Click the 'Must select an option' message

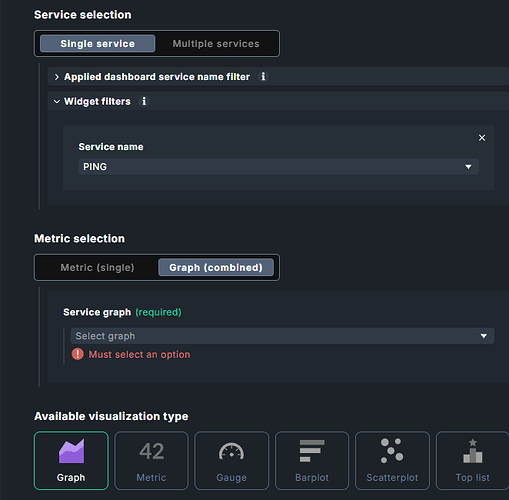coord(139,354)
